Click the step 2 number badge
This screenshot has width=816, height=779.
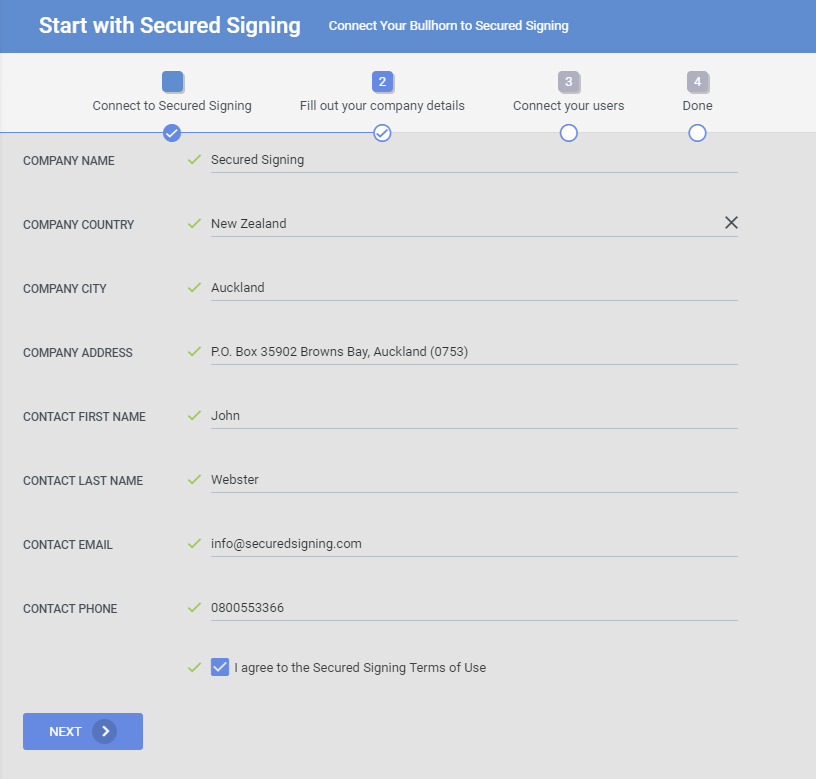click(x=382, y=82)
